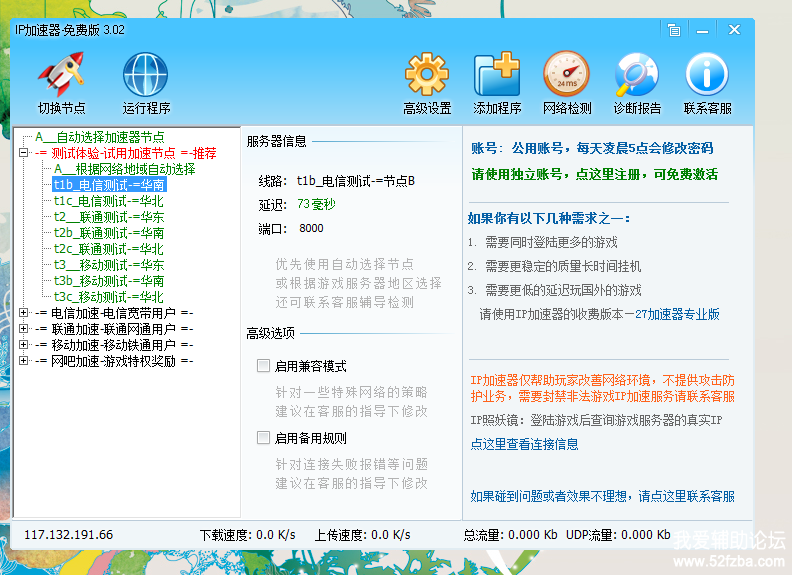Select node t1b_电信测试-=华南
The image size is (792, 575).
click(x=109, y=185)
